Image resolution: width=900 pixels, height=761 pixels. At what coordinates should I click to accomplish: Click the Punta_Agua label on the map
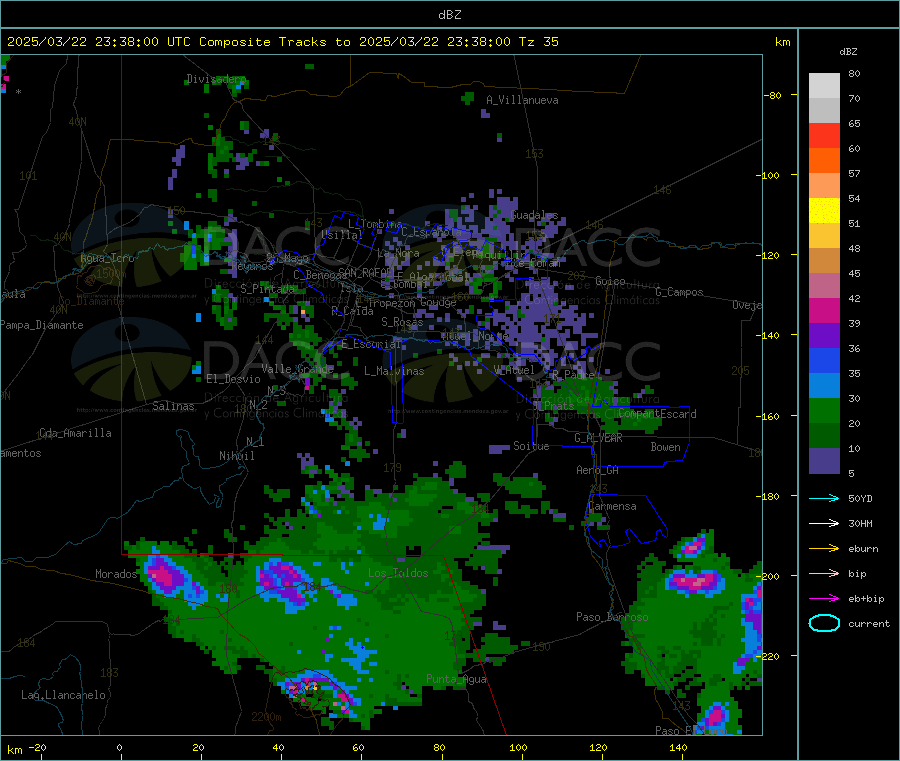[x=456, y=679]
